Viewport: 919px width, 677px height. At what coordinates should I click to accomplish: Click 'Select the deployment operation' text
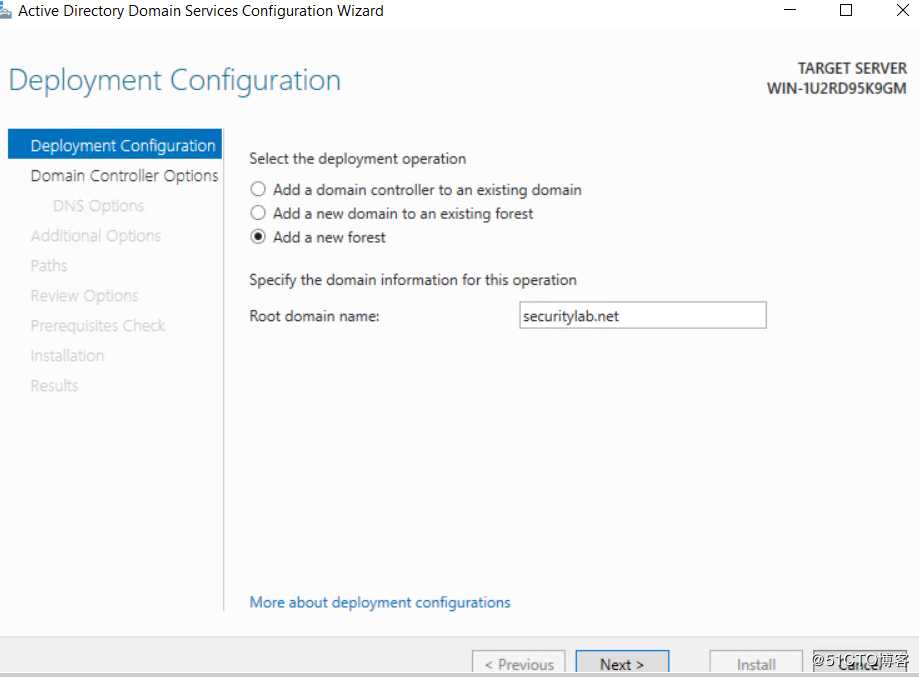358,159
